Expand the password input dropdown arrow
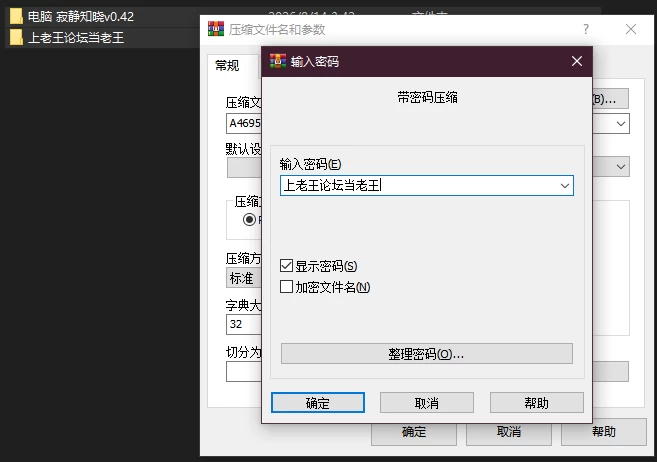 [x=565, y=186]
